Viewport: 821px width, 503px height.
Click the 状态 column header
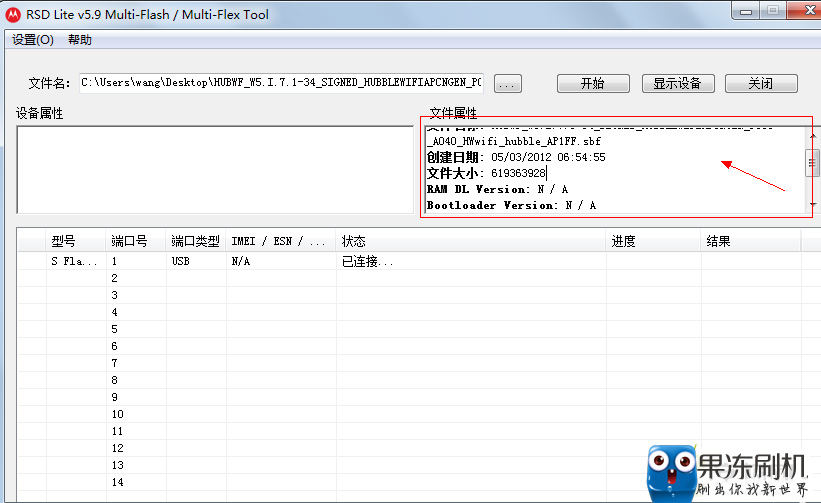(353, 241)
